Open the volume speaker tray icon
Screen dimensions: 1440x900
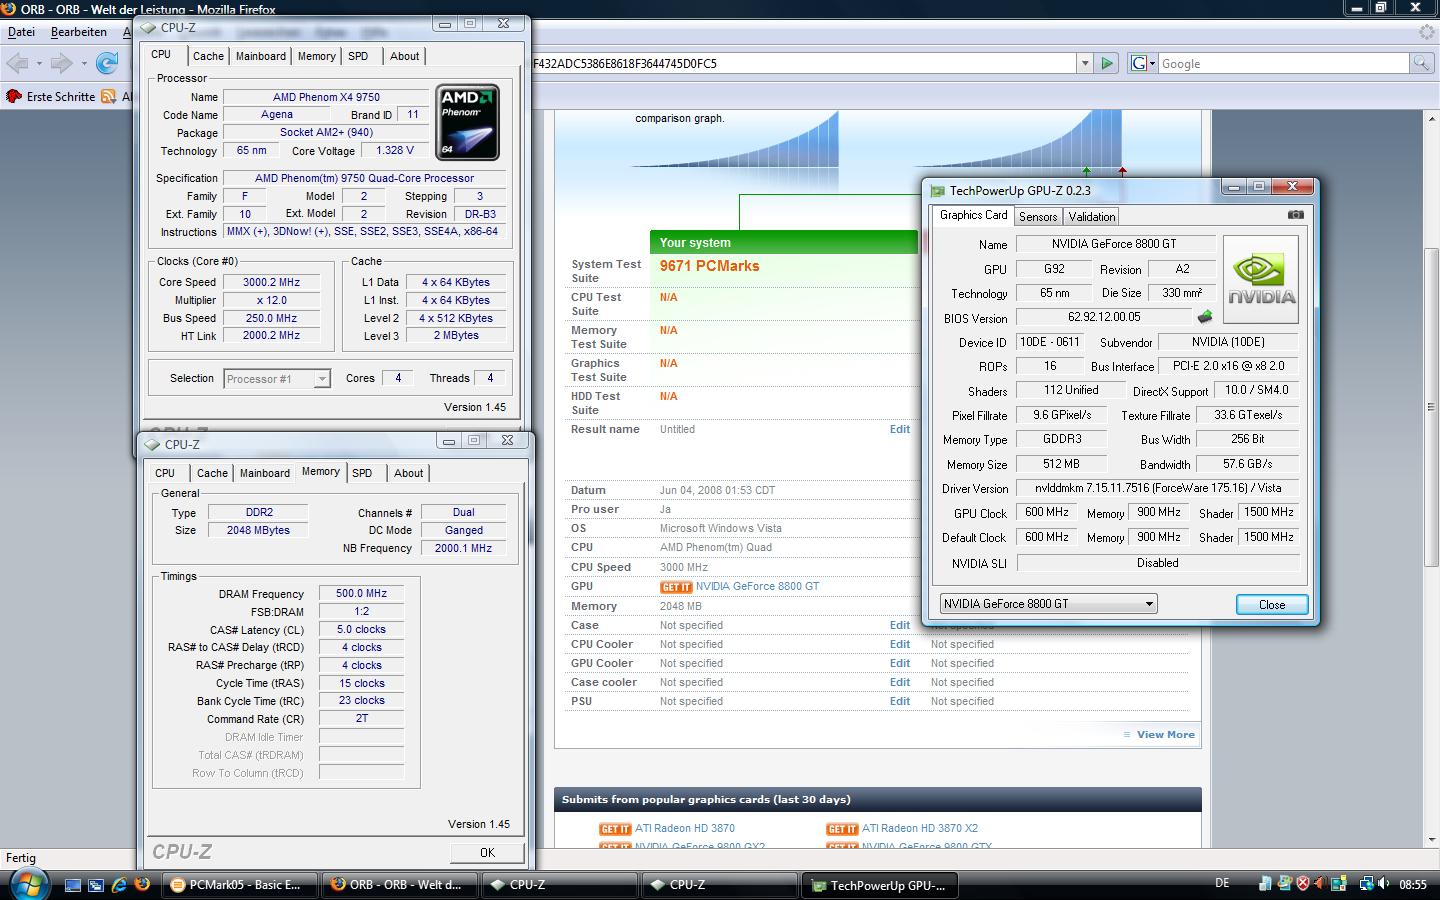(x=1384, y=884)
